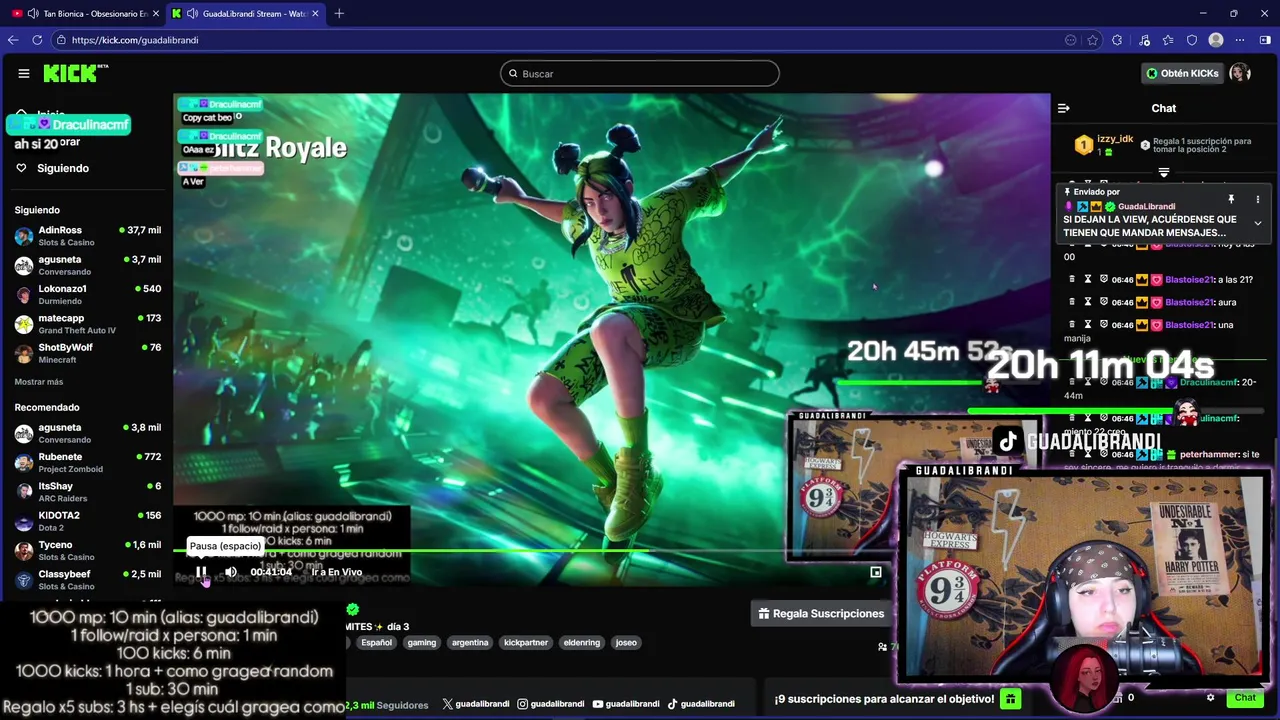Open Rubenete Project Zomboid channel
The height and width of the screenshot is (720, 1280).
(87, 462)
